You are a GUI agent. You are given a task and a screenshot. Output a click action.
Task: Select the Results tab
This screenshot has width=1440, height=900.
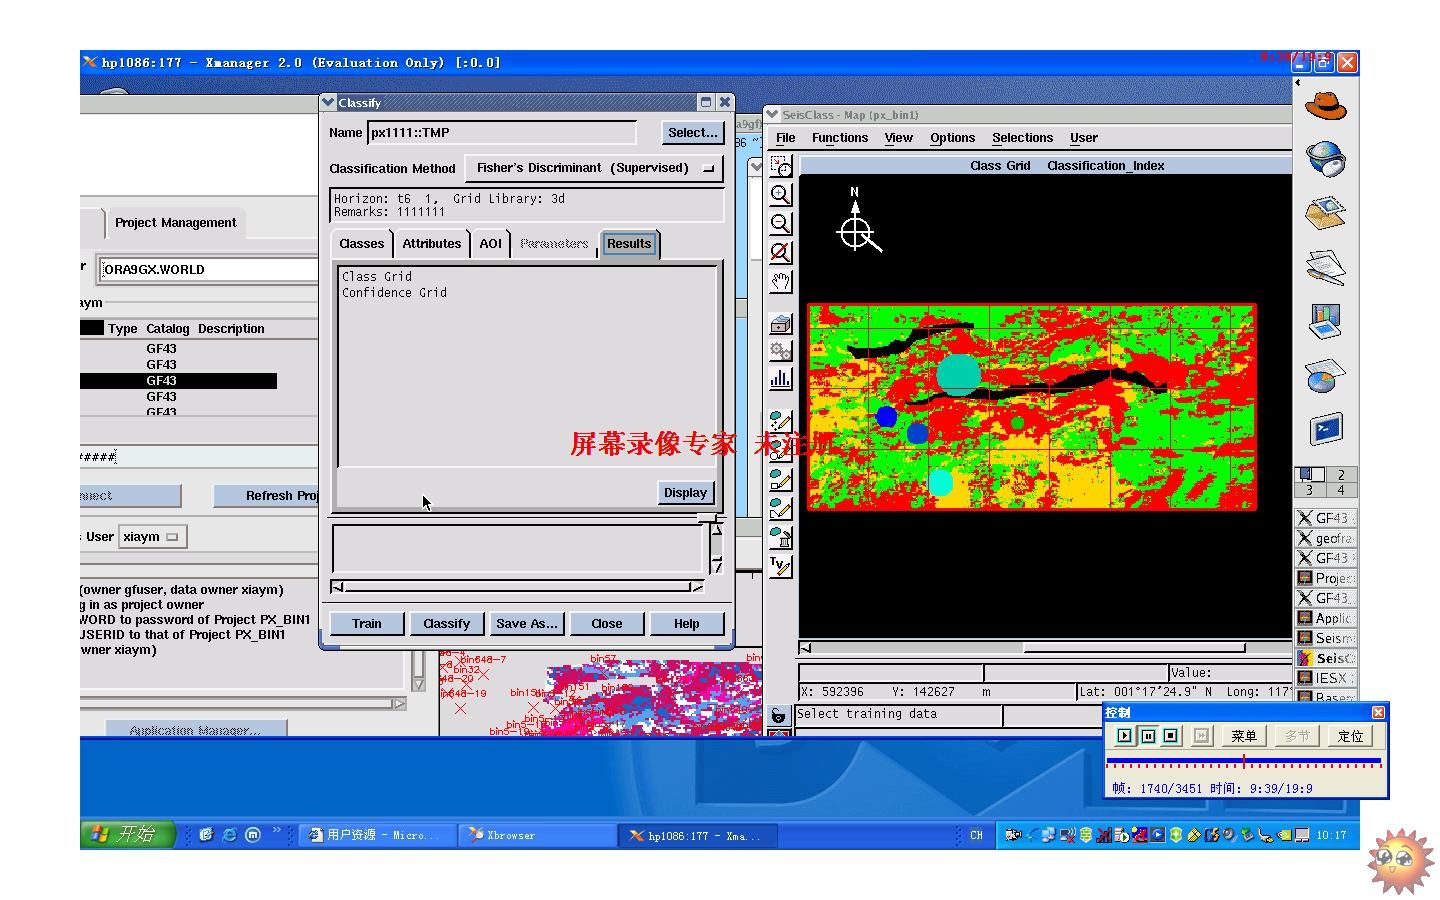pyautogui.click(x=629, y=244)
